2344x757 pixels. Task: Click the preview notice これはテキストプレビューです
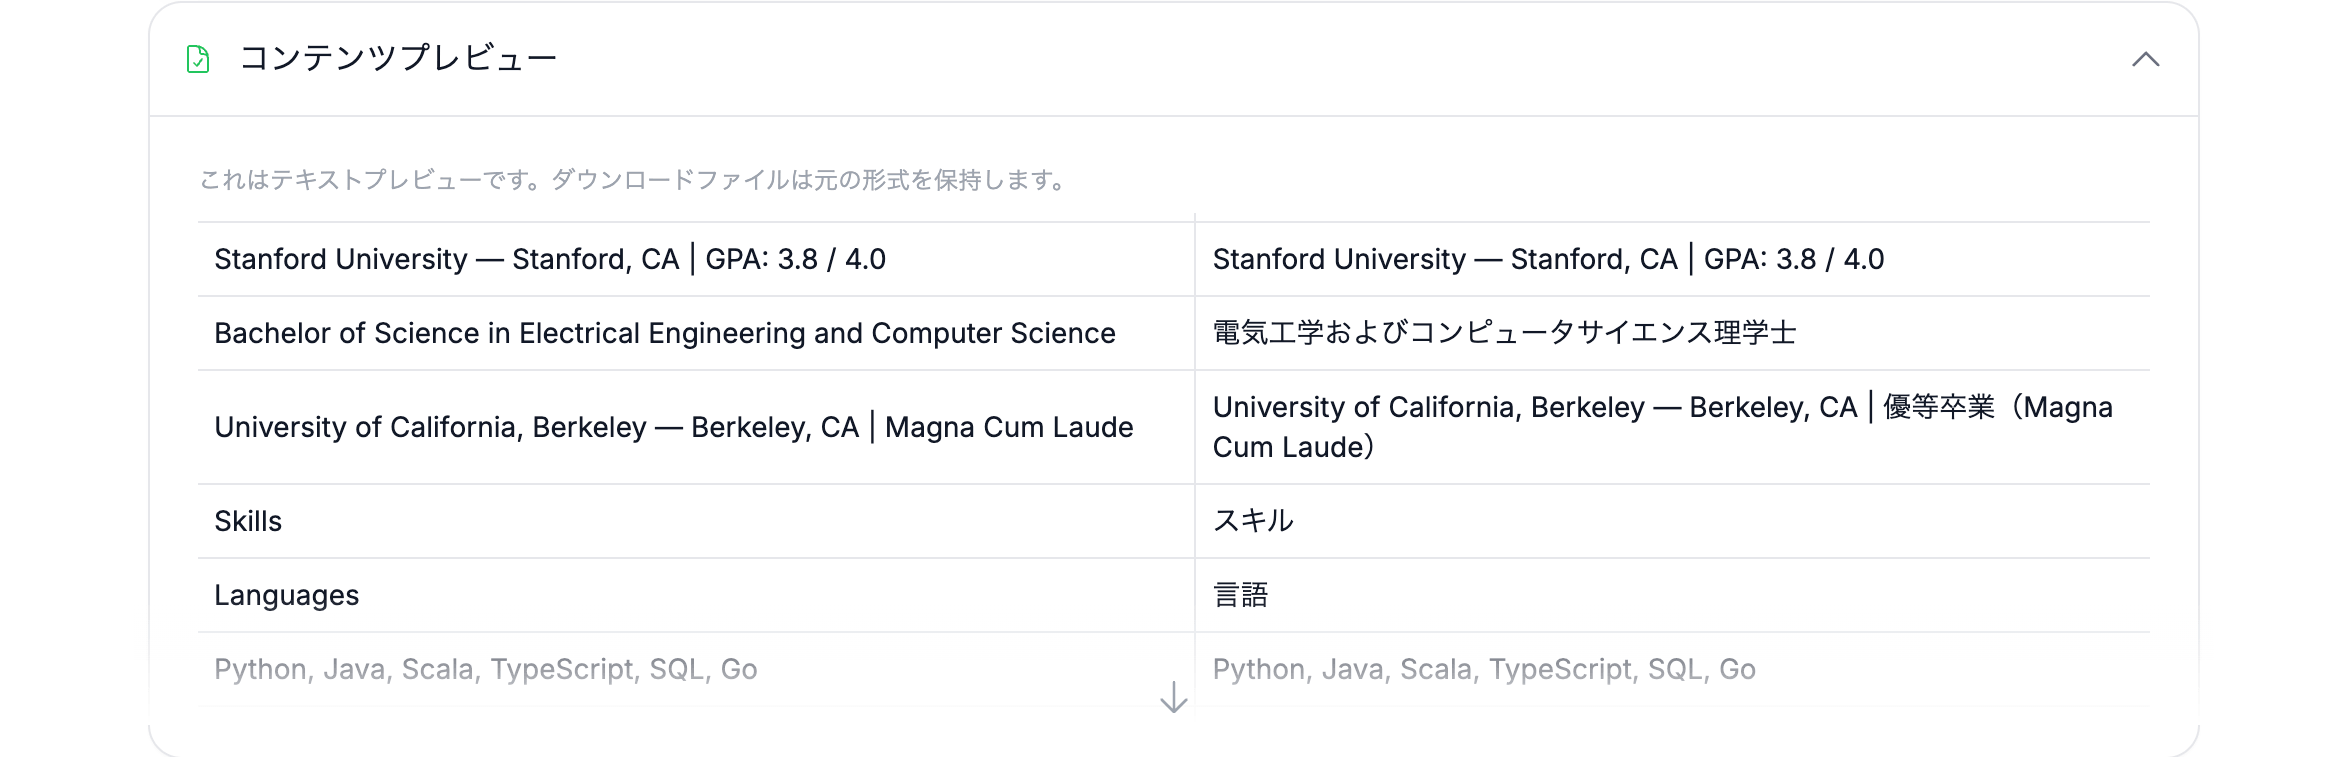click(636, 180)
